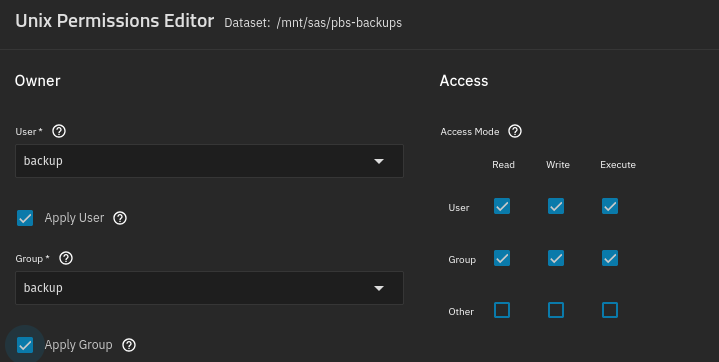Open Access Mode help icon

tap(515, 131)
